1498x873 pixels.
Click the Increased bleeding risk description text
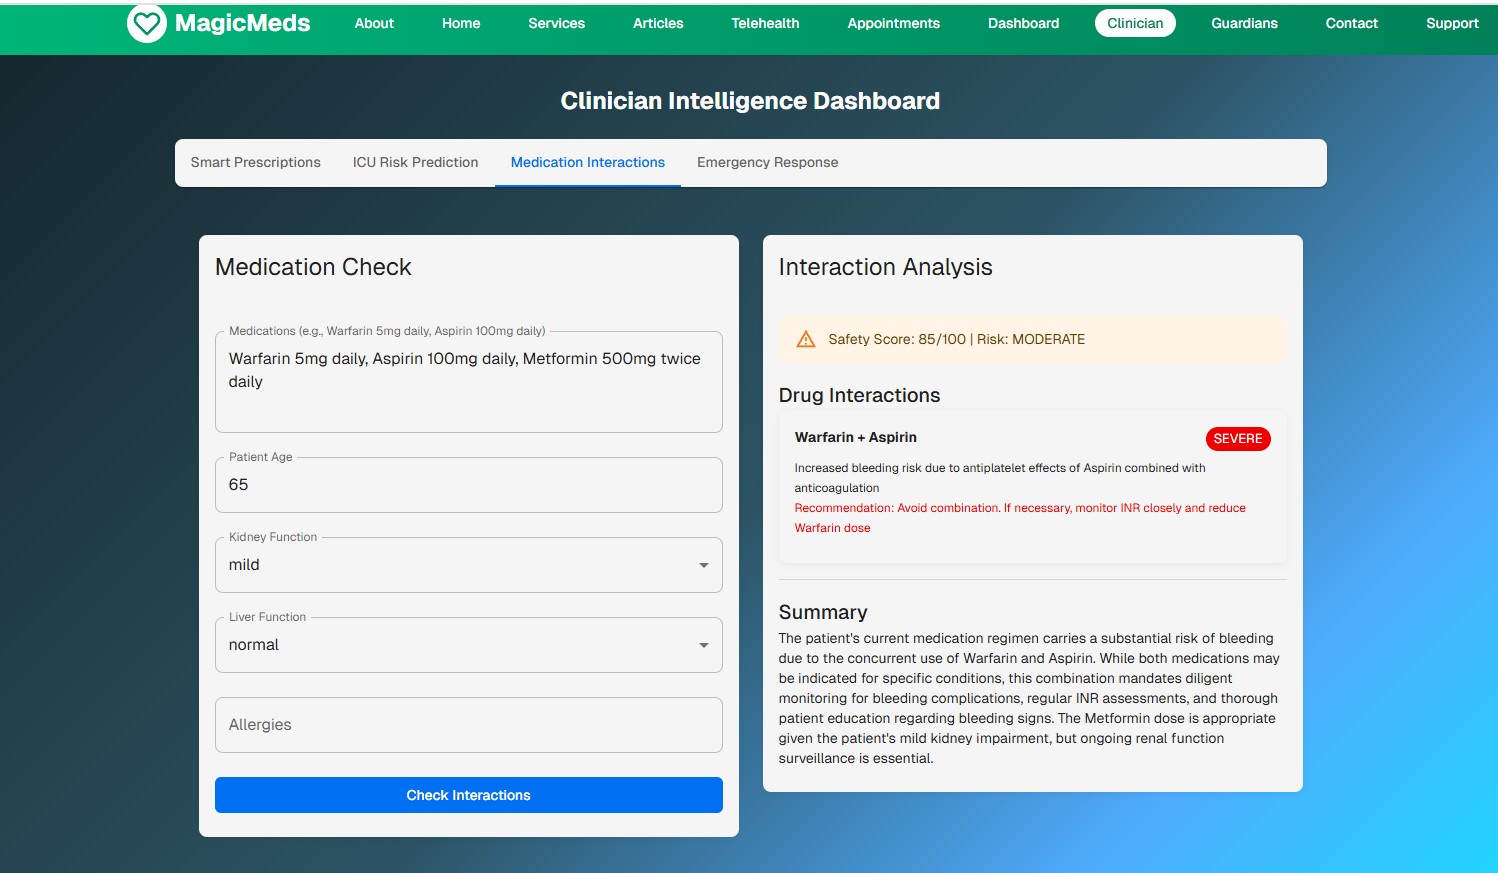[1000, 478]
